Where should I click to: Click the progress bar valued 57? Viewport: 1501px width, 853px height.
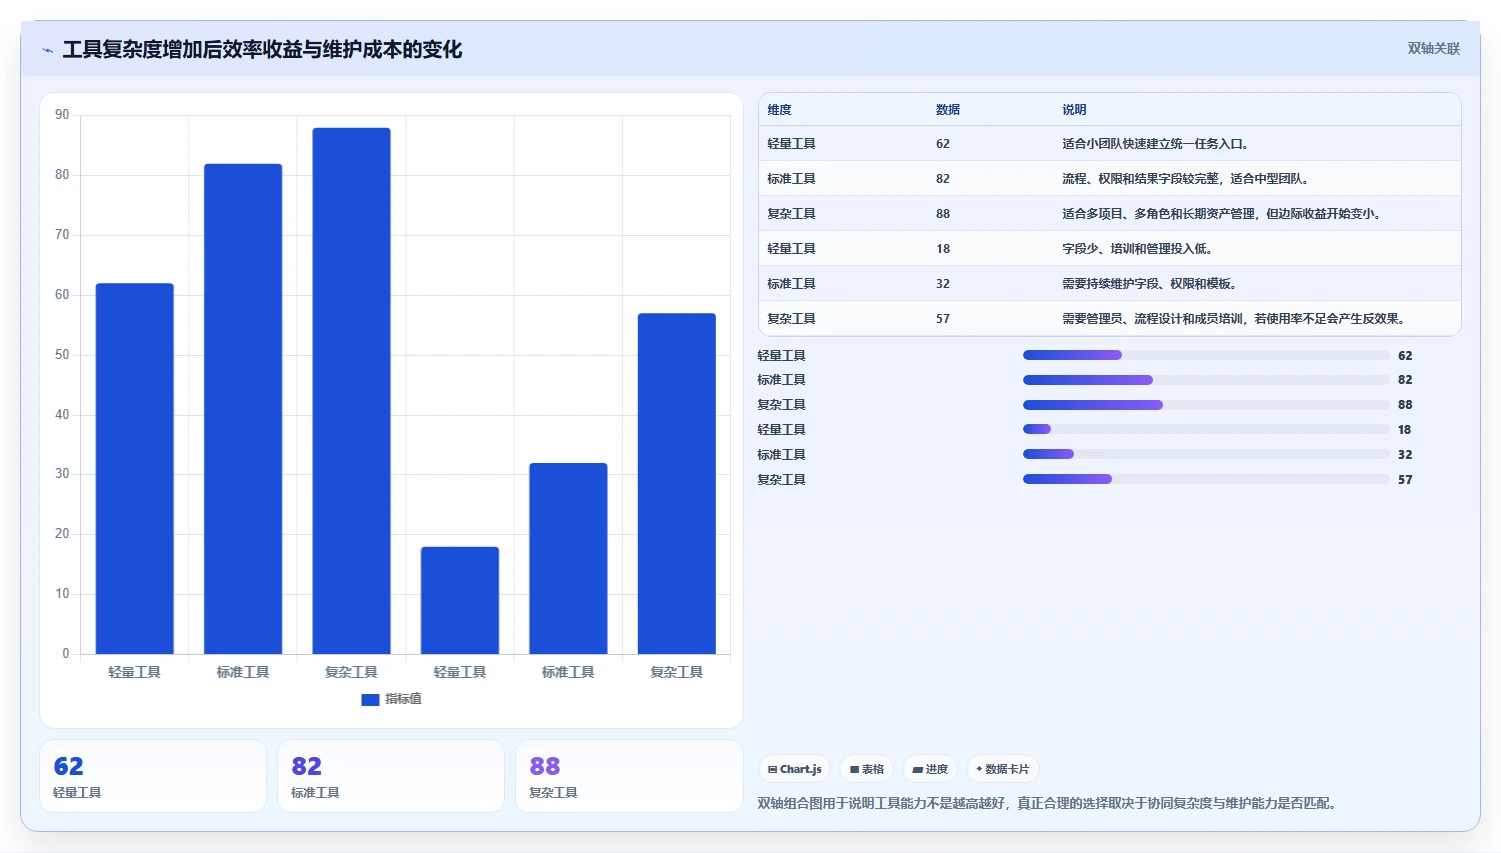coord(1206,479)
